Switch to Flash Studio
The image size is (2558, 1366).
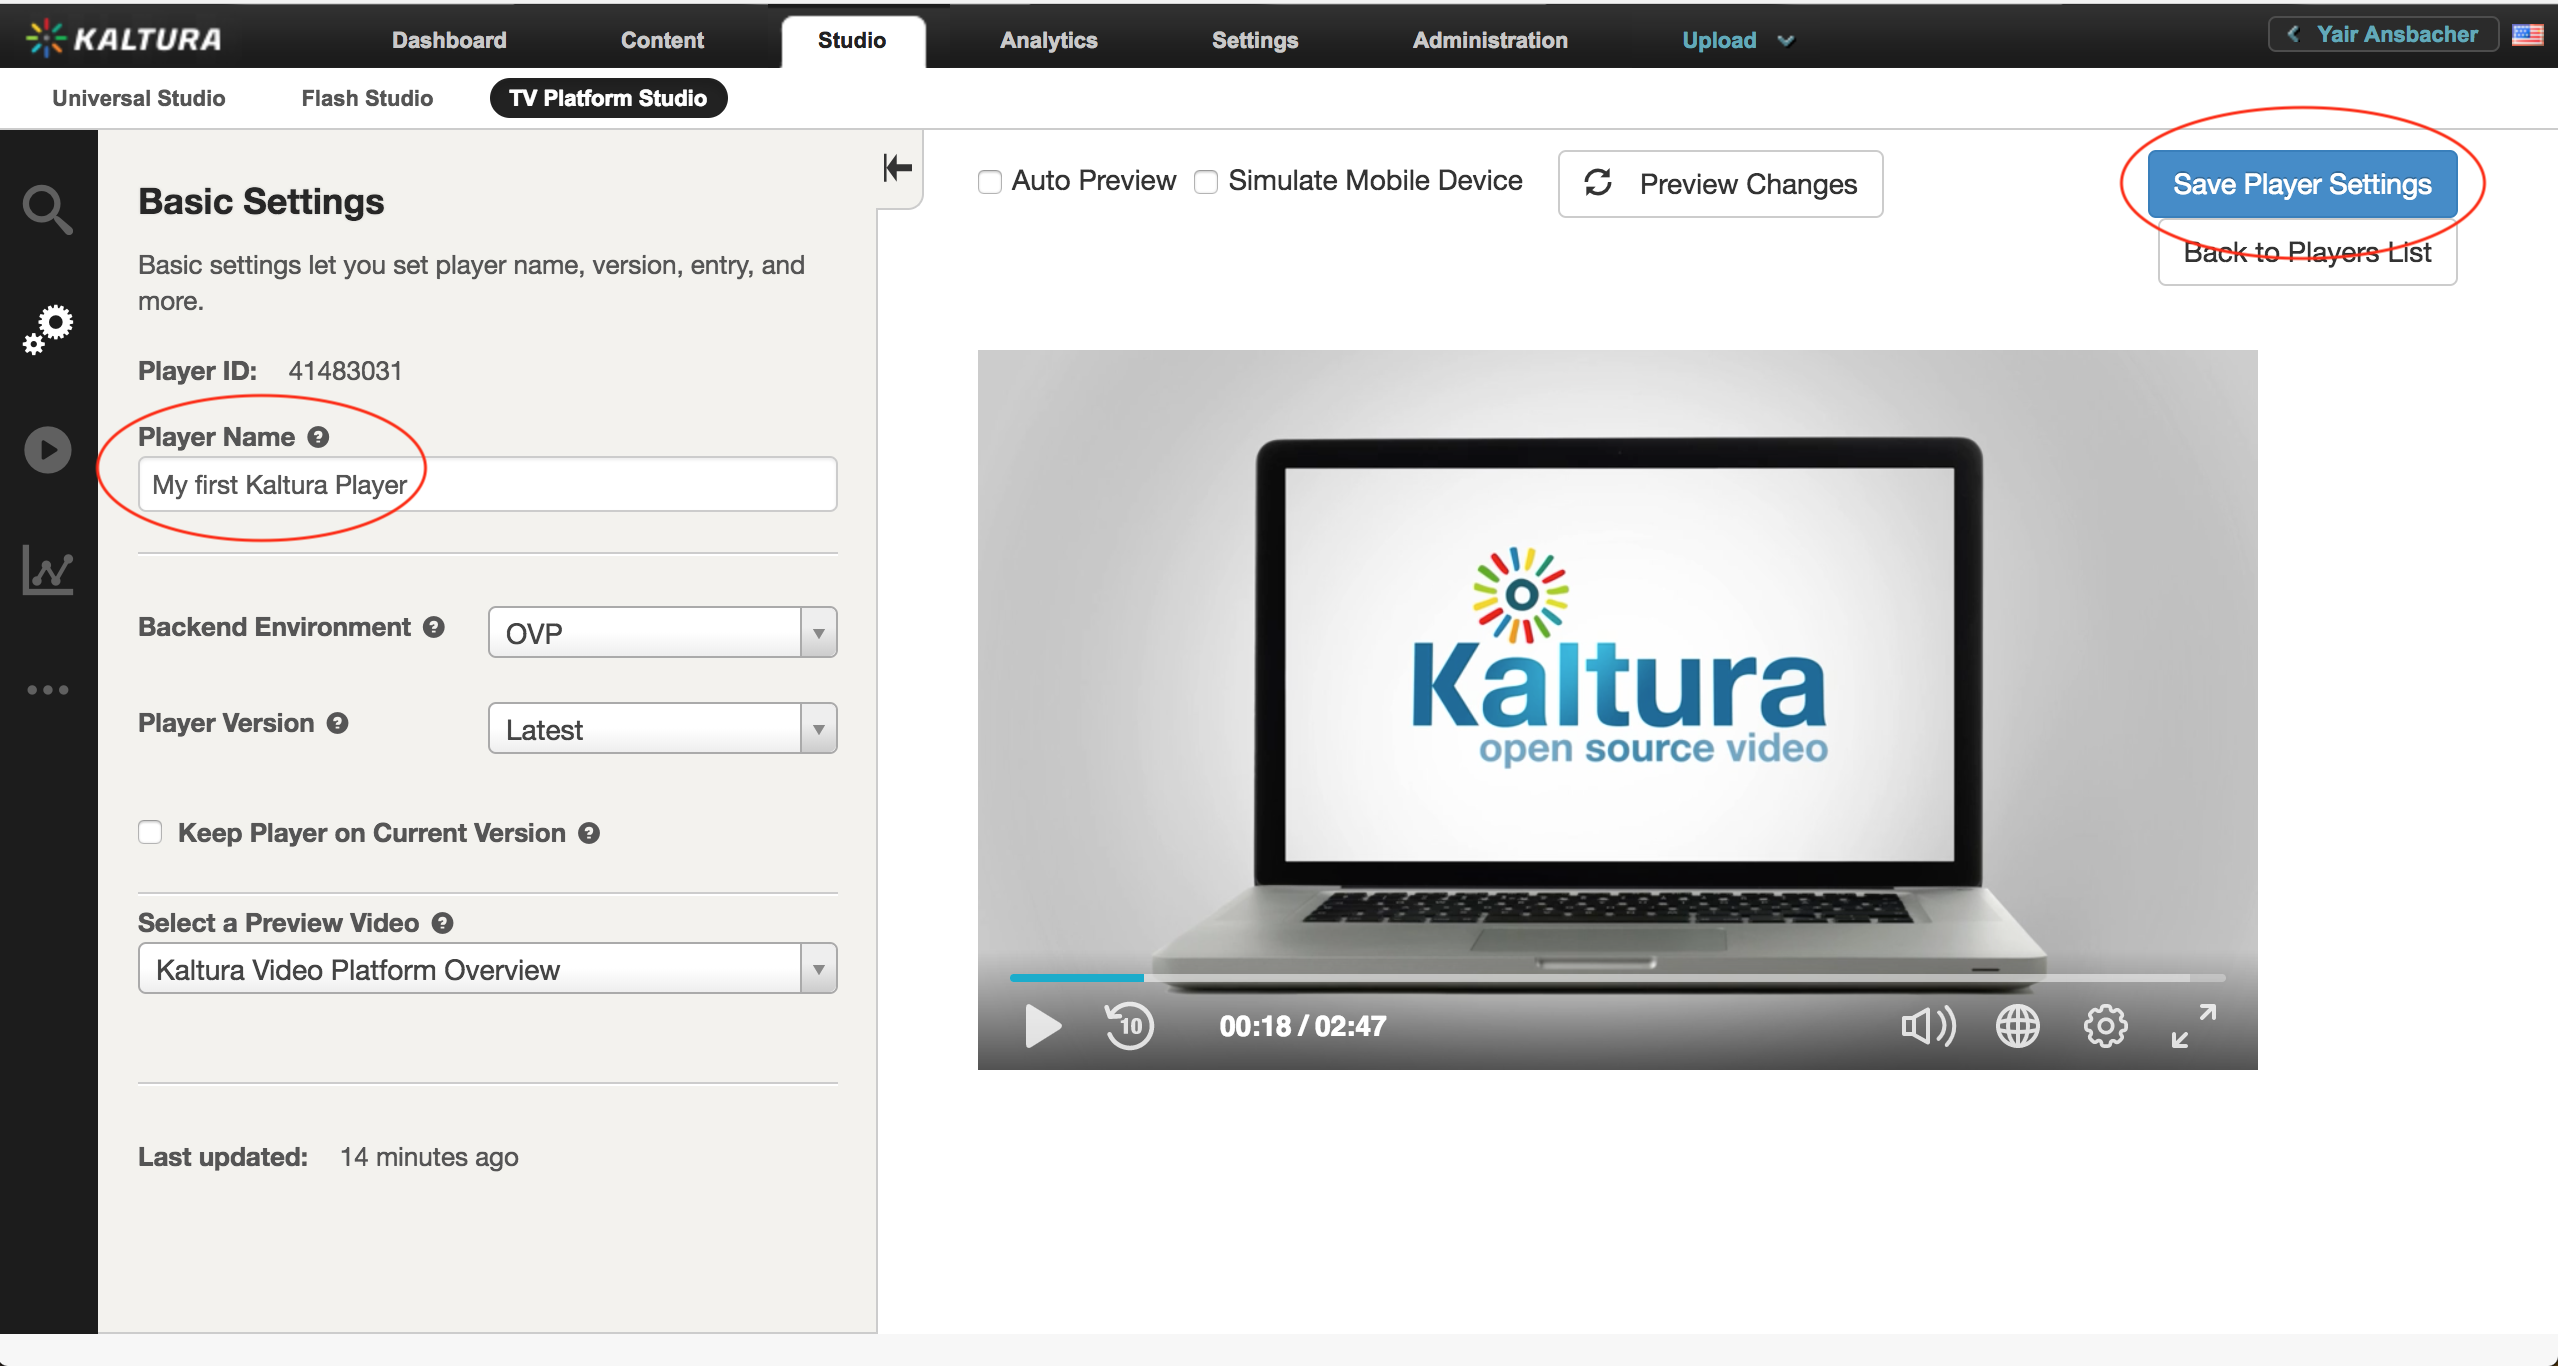pos(367,98)
